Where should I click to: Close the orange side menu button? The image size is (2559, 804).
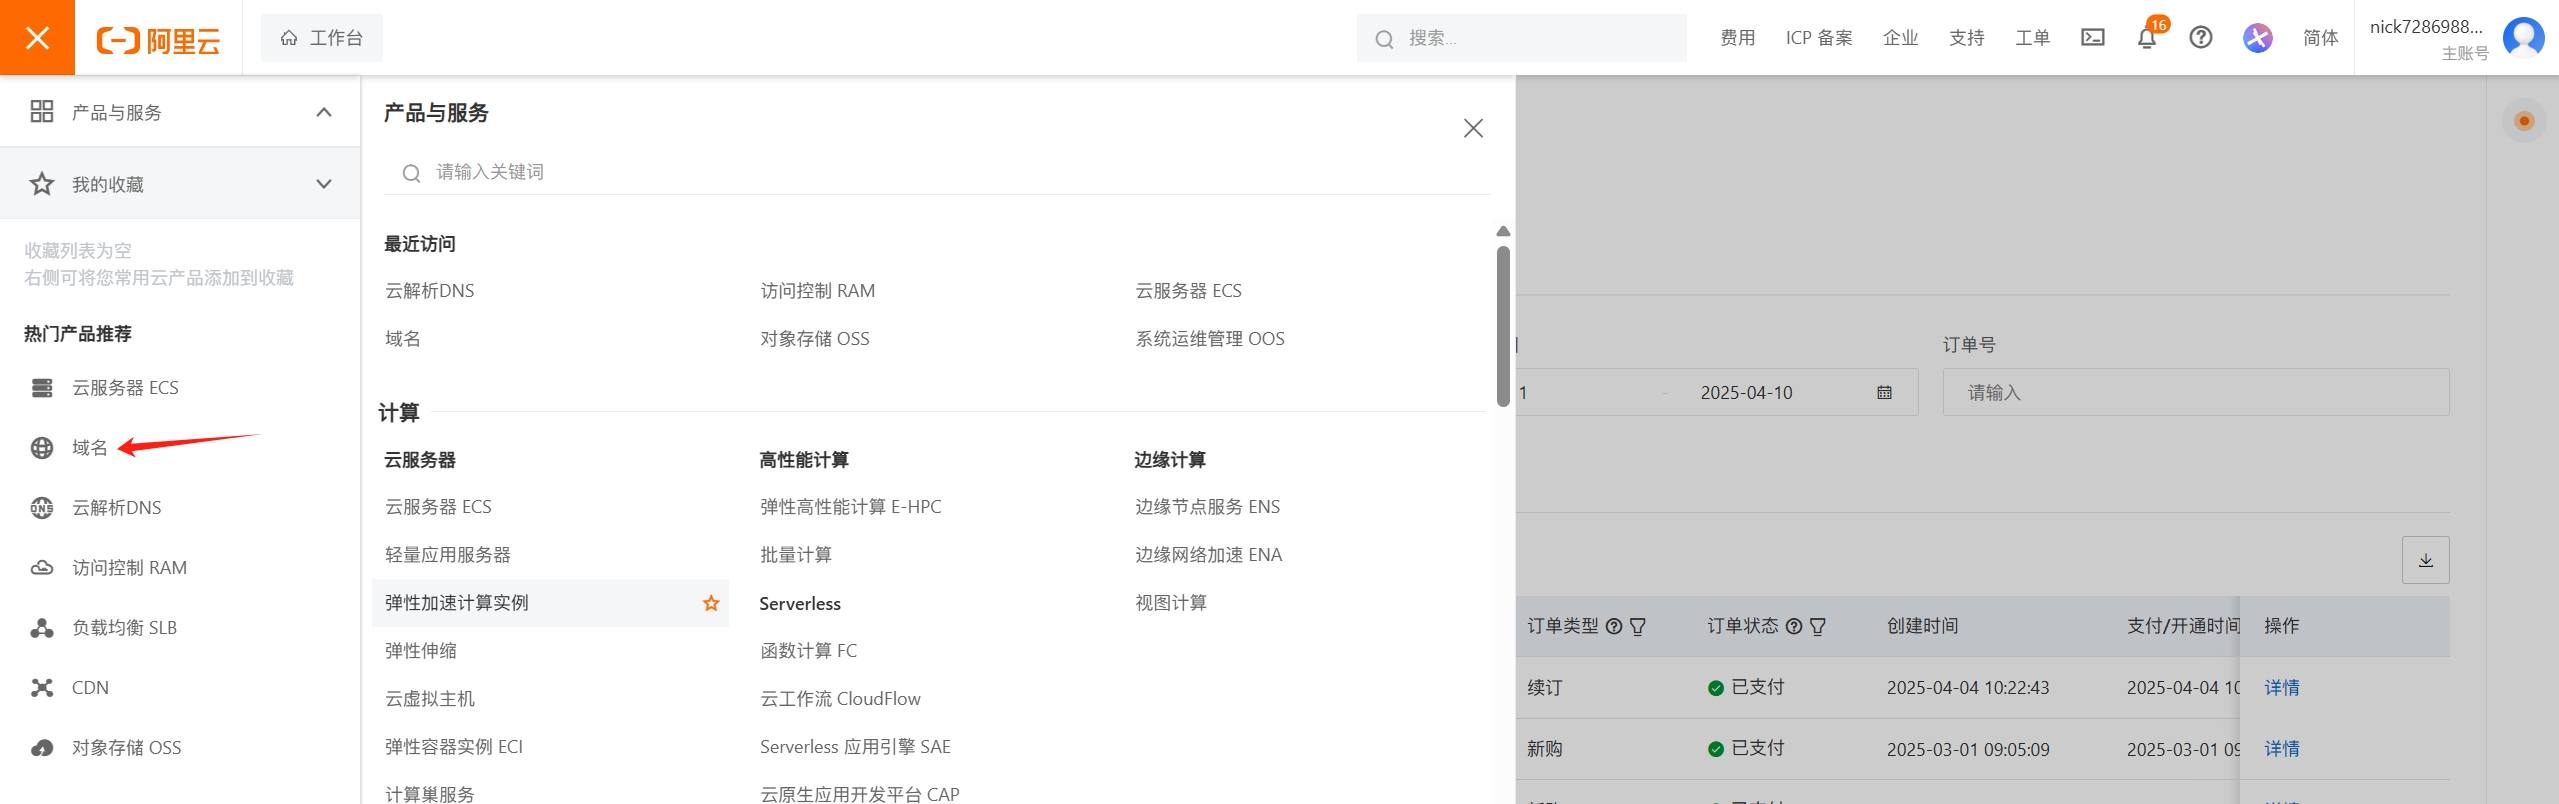[37, 38]
